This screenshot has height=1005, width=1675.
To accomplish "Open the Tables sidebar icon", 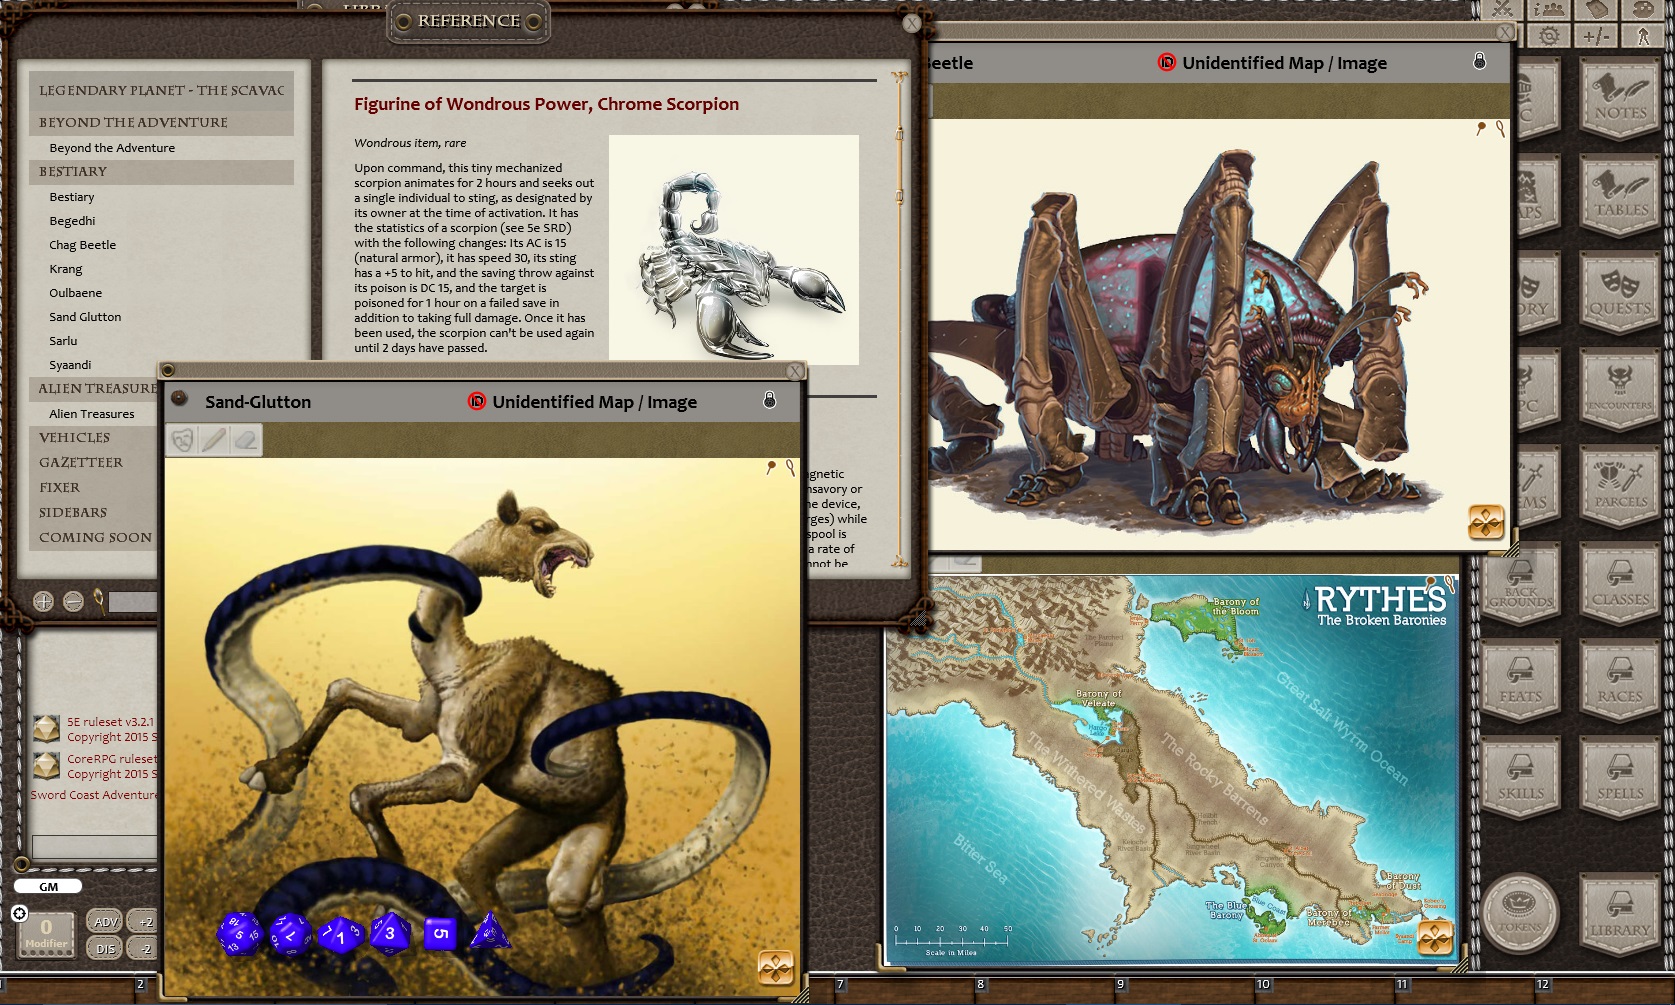I will [x=1620, y=198].
